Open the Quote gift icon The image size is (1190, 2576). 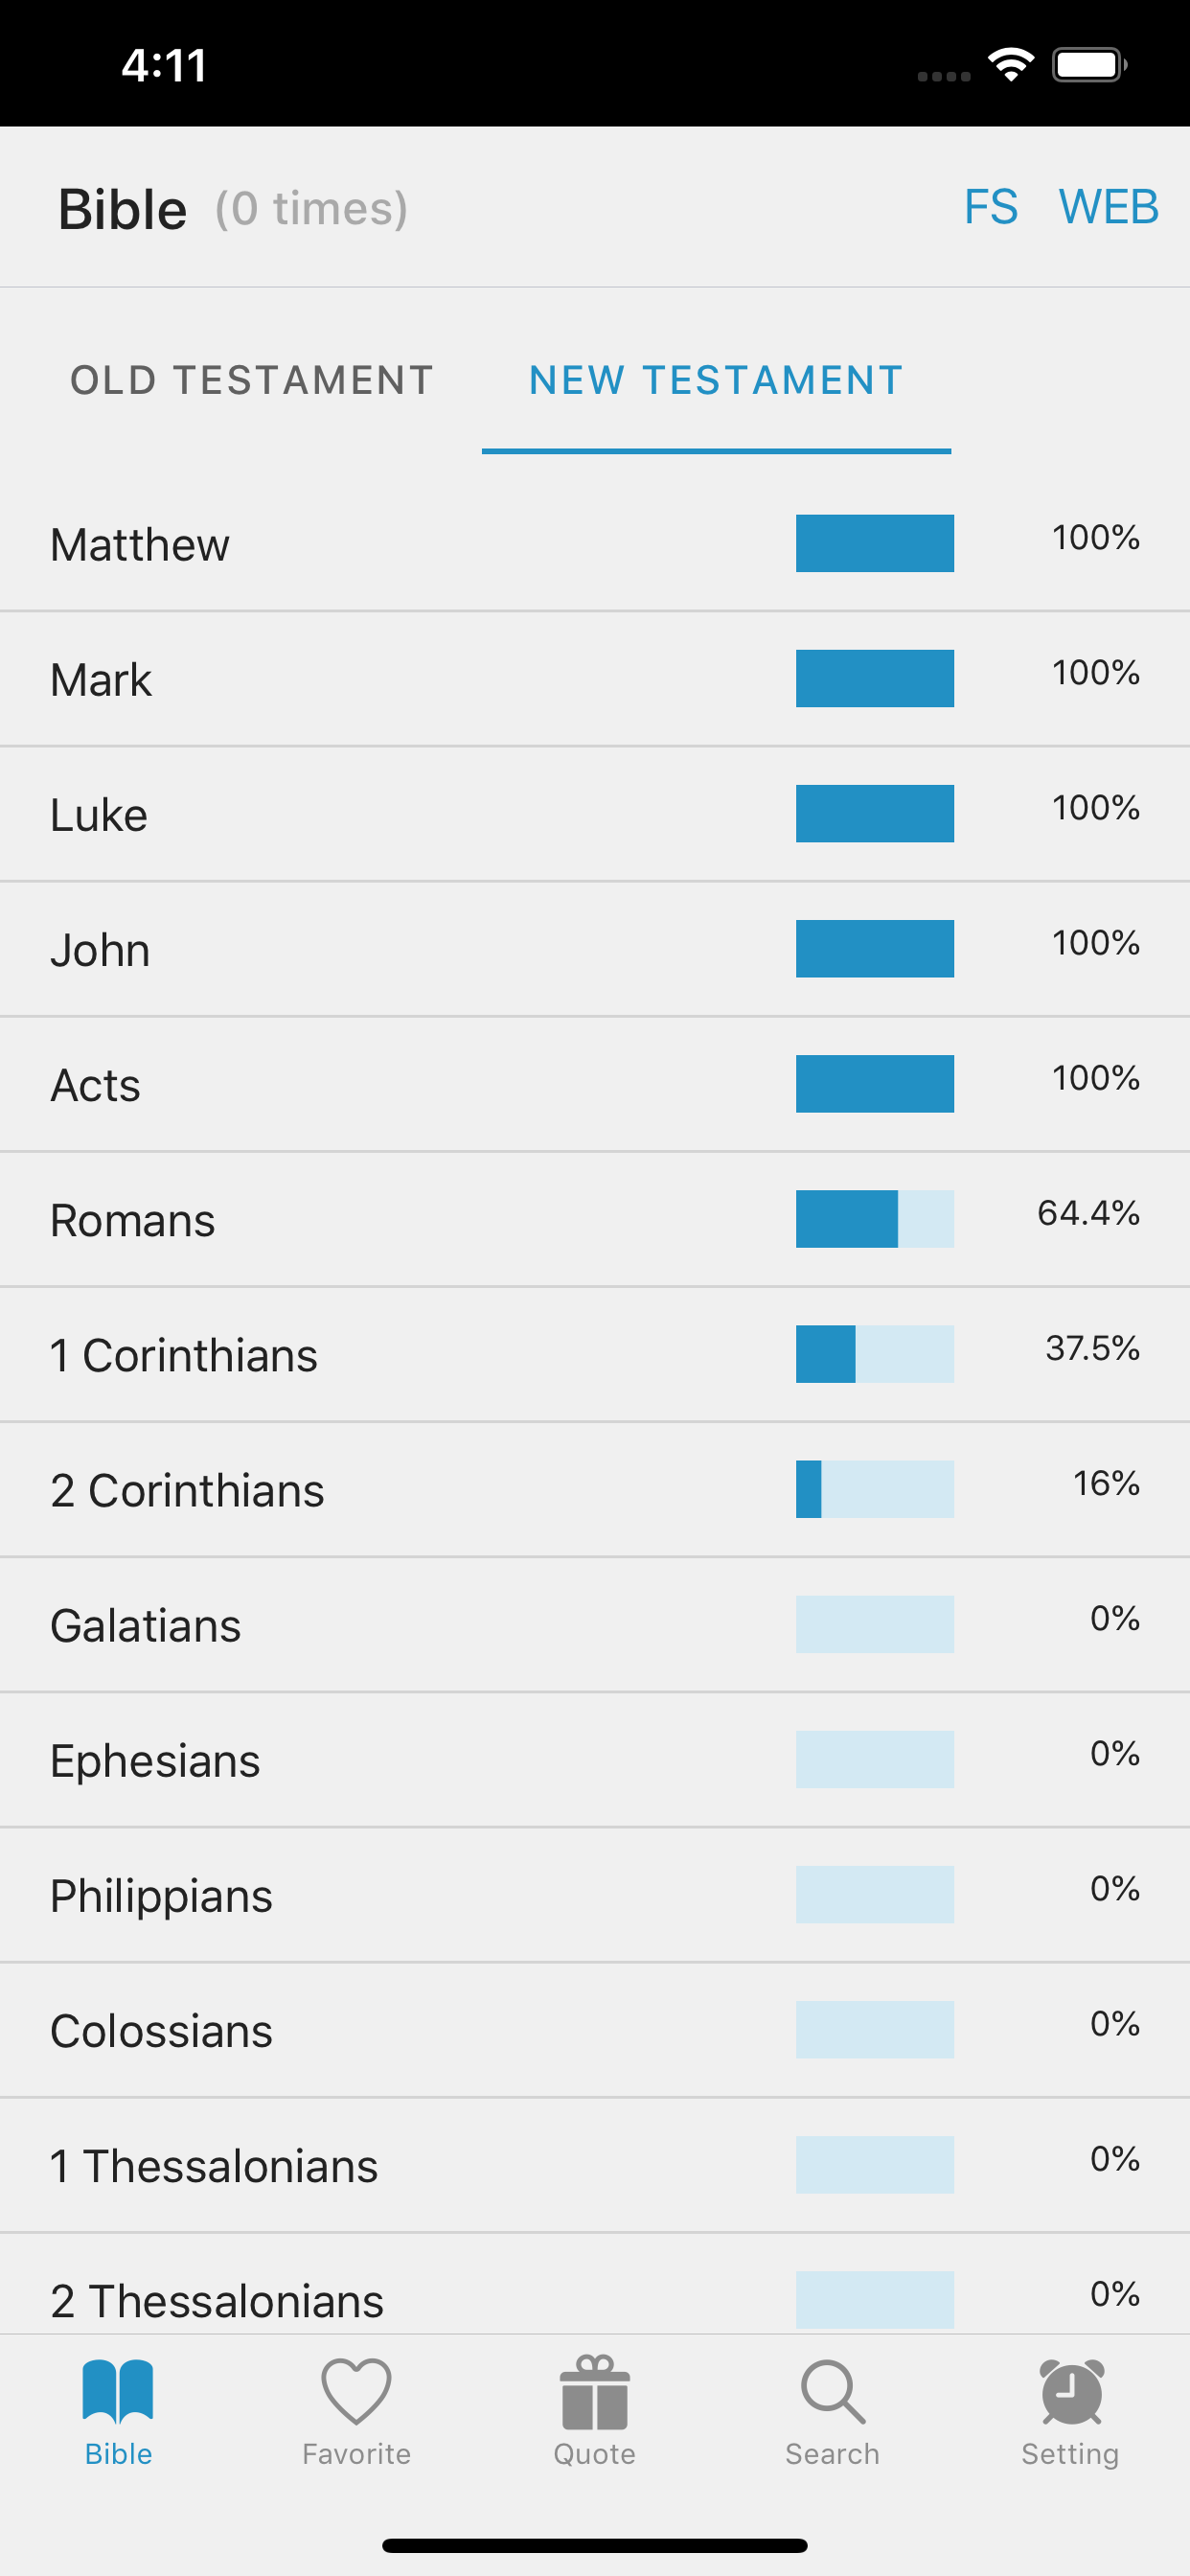(x=594, y=2391)
